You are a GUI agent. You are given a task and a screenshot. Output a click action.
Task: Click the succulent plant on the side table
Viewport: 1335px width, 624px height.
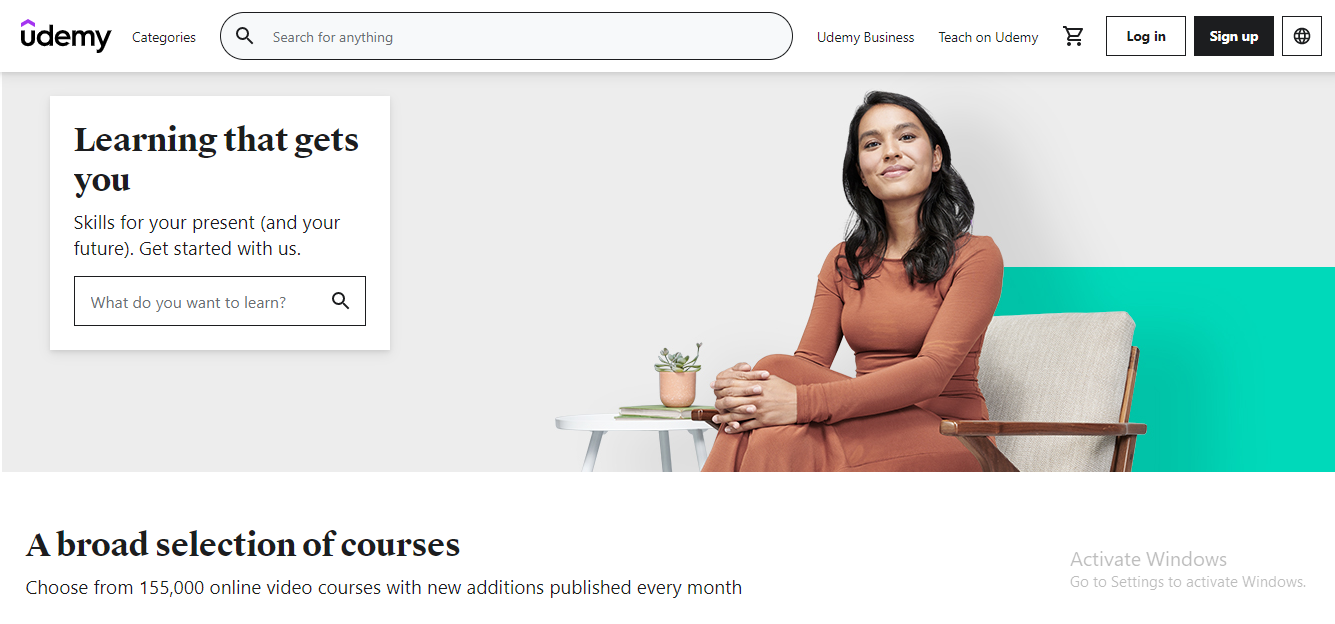click(x=678, y=375)
